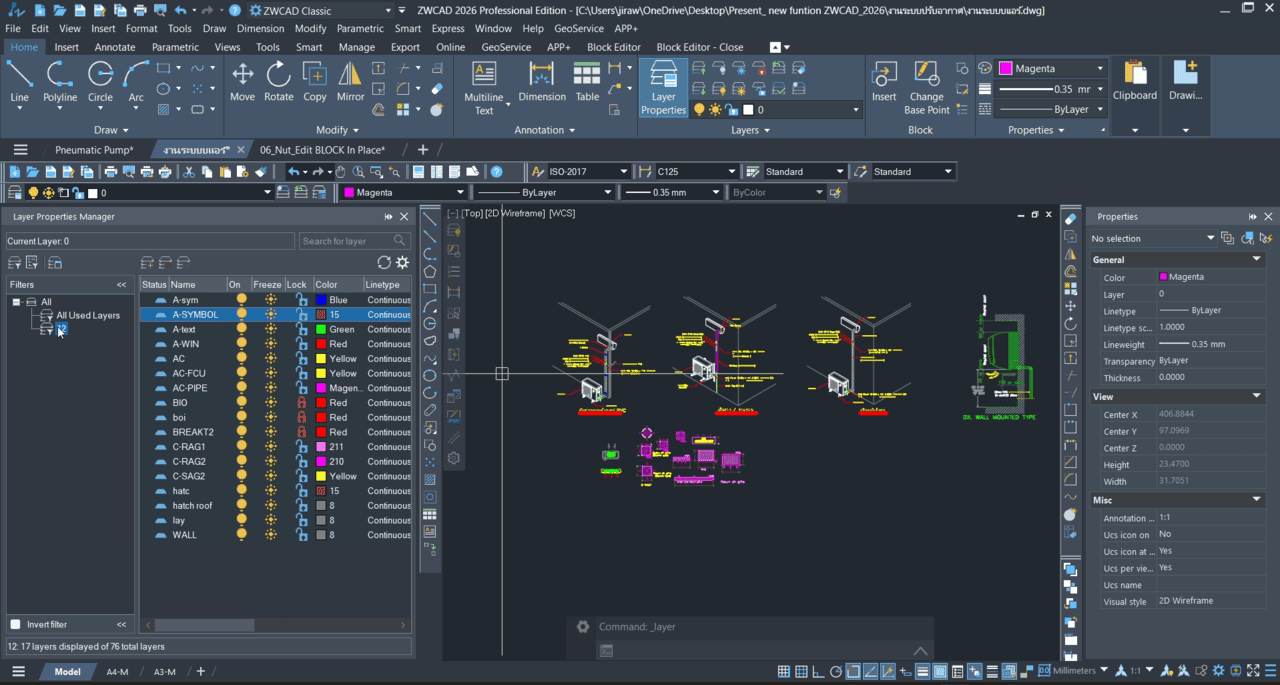
Task: Click the A-text layer green color swatch
Action: pos(321,329)
